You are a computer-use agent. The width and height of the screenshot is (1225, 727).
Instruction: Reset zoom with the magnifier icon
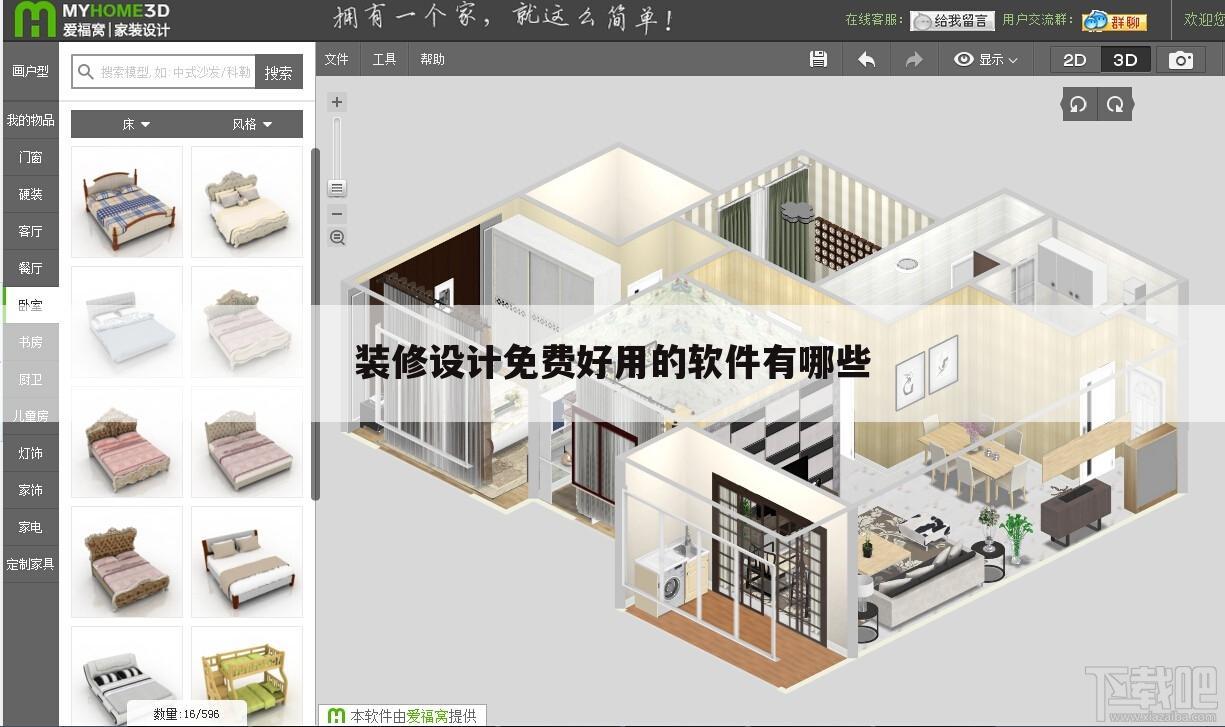[337, 237]
